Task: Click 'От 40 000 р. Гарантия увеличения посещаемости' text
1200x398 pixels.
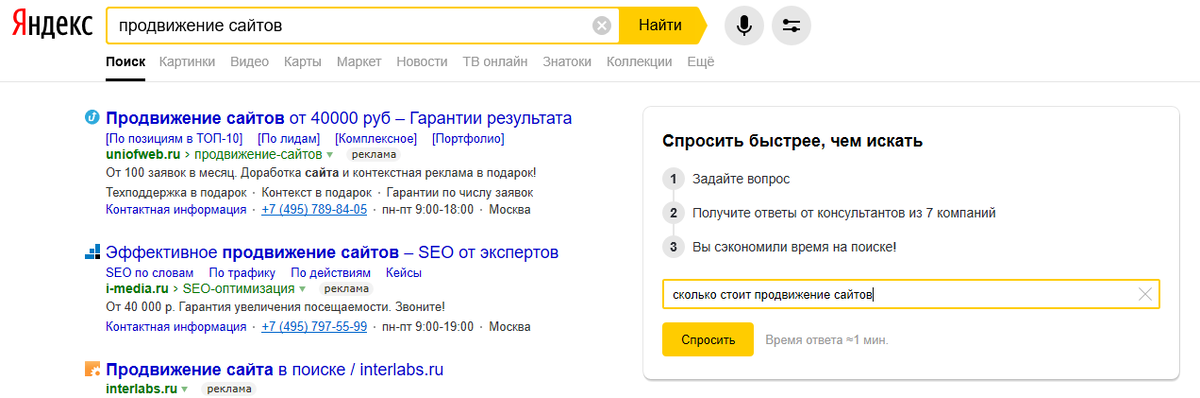Action: (275, 307)
